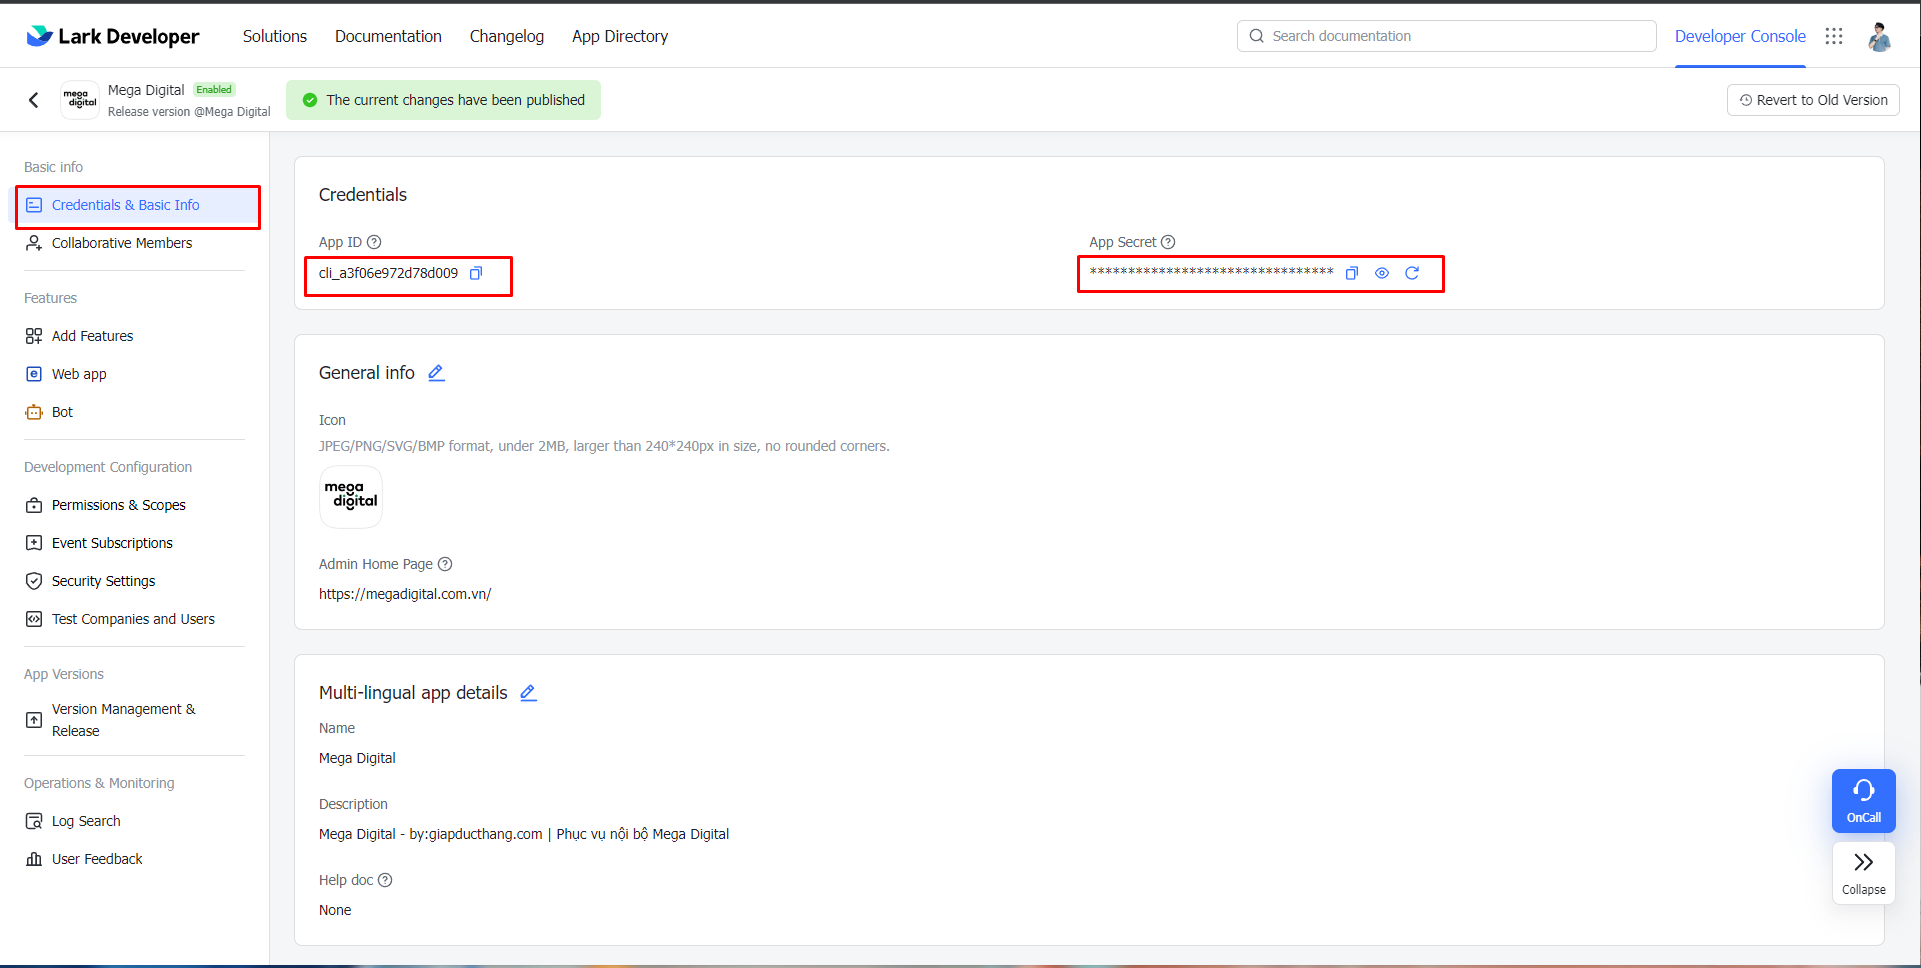Navigate back with the left arrow
1921x968 pixels.
34,99
